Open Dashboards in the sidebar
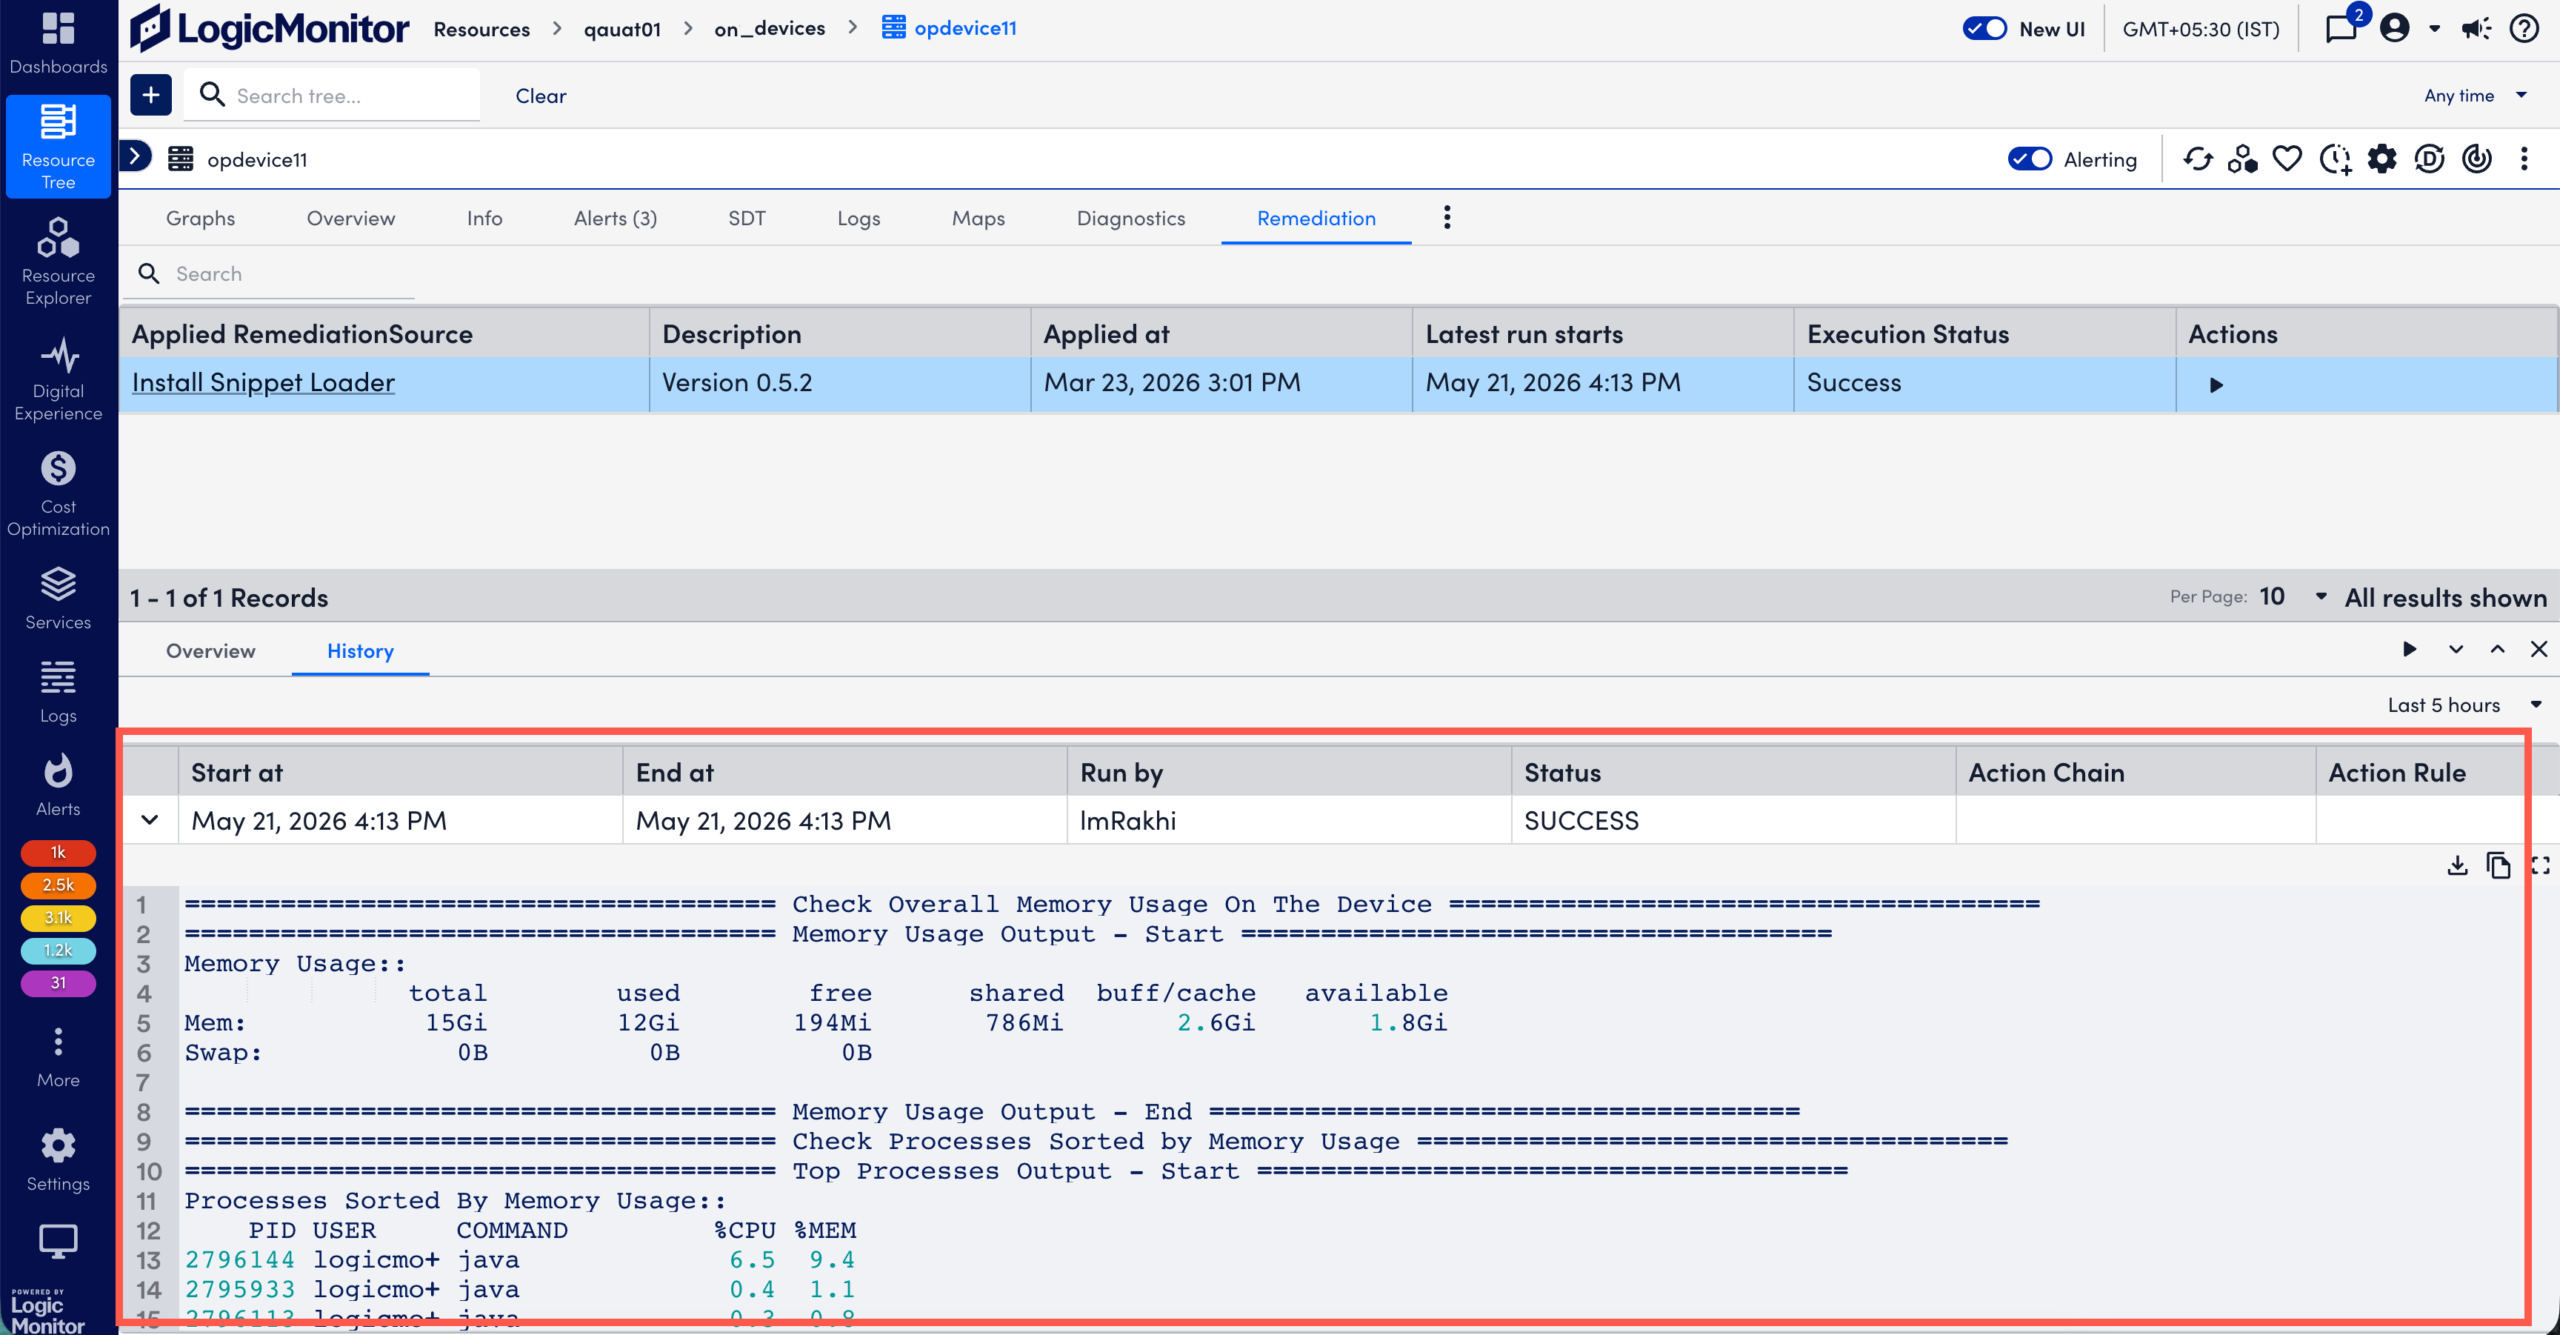This screenshot has width=2560, height=1335. 58,43
